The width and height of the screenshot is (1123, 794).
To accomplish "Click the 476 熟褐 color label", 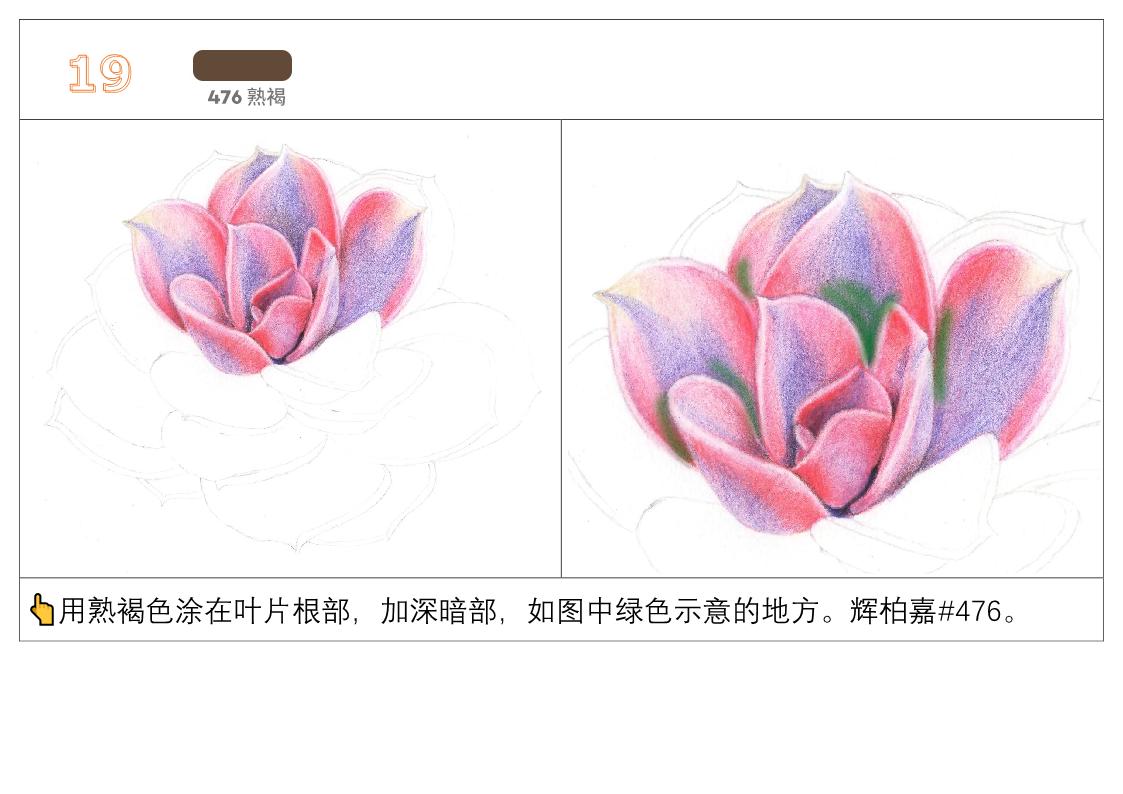I will tap(246, 97).
